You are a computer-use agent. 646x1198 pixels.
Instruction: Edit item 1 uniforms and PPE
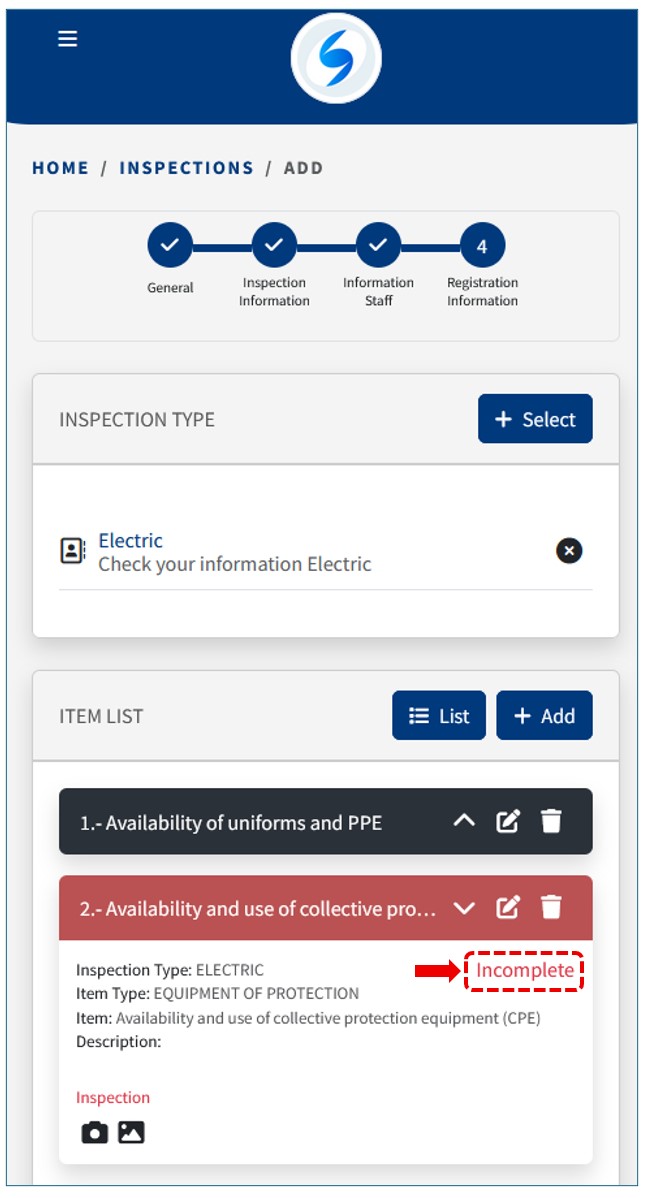508,822
